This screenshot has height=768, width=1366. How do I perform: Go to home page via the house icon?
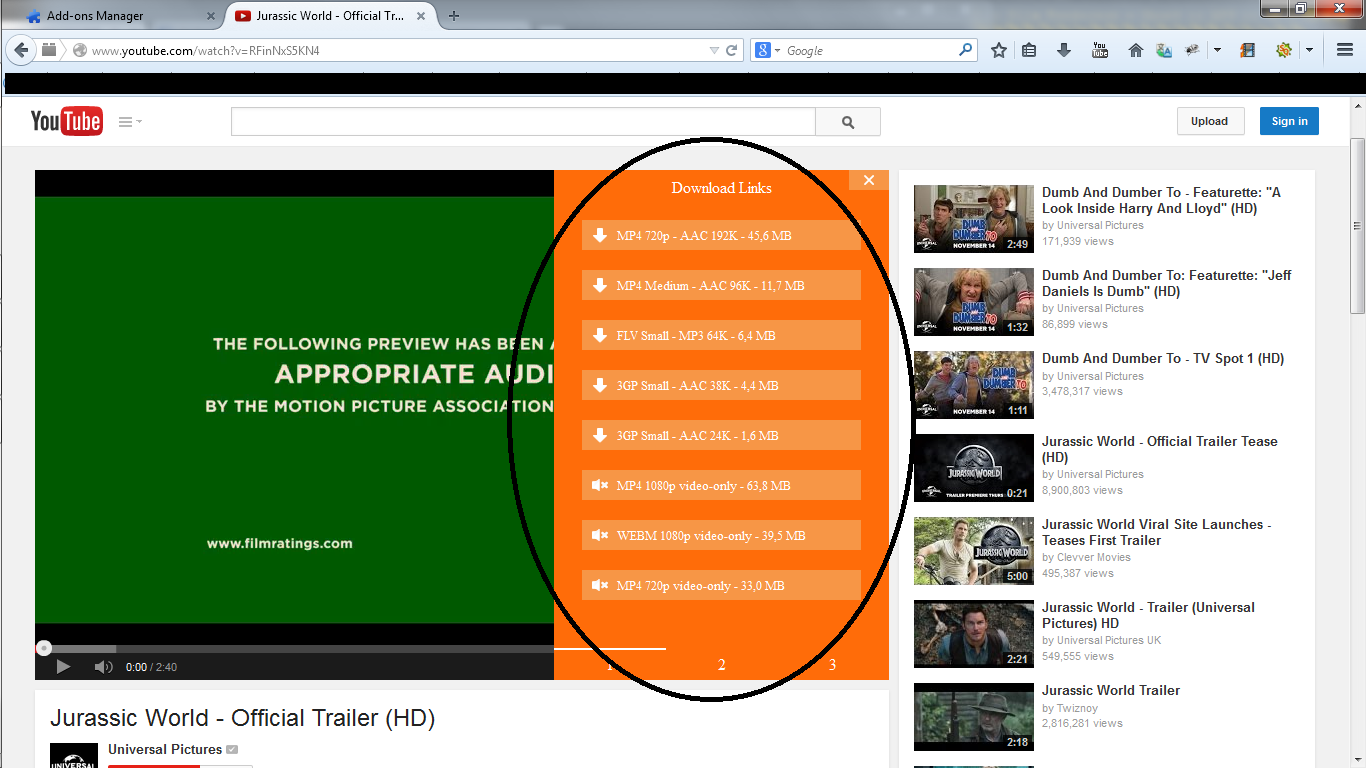[1135, 50]
